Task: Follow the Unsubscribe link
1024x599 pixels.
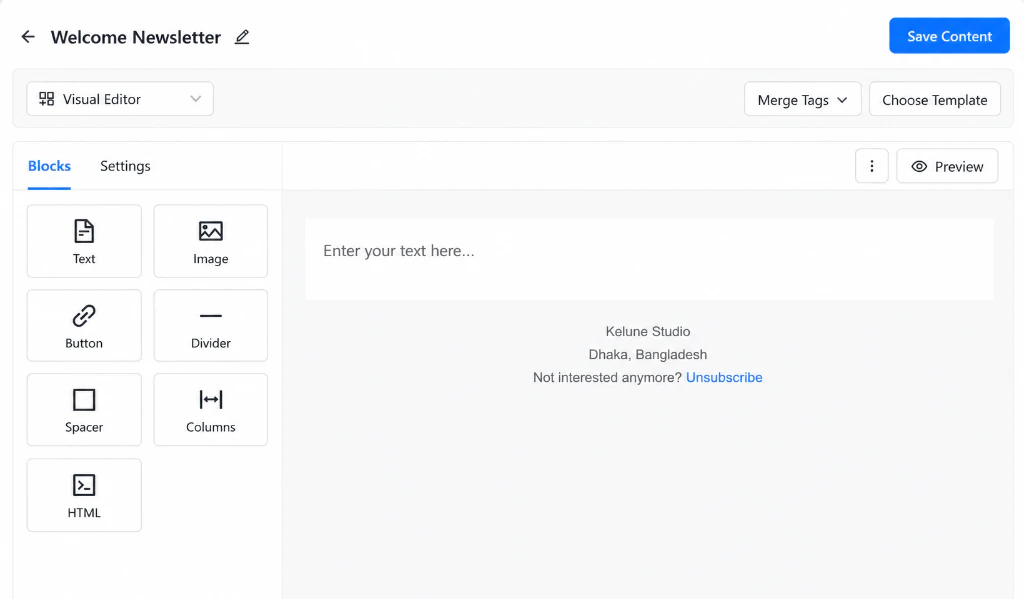Action: [724, 378]
